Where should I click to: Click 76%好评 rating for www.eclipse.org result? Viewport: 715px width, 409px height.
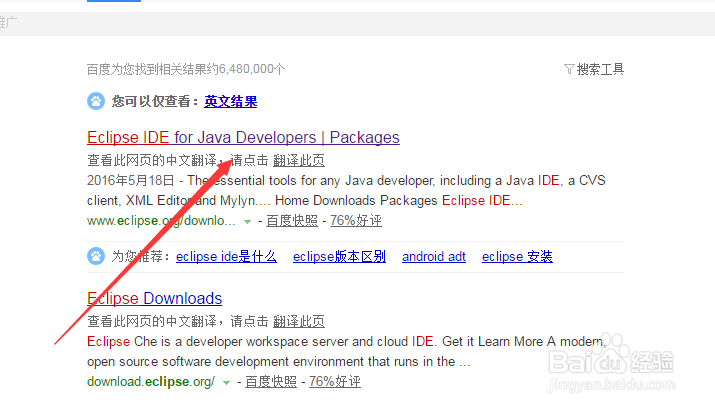[x=356, y=221]
